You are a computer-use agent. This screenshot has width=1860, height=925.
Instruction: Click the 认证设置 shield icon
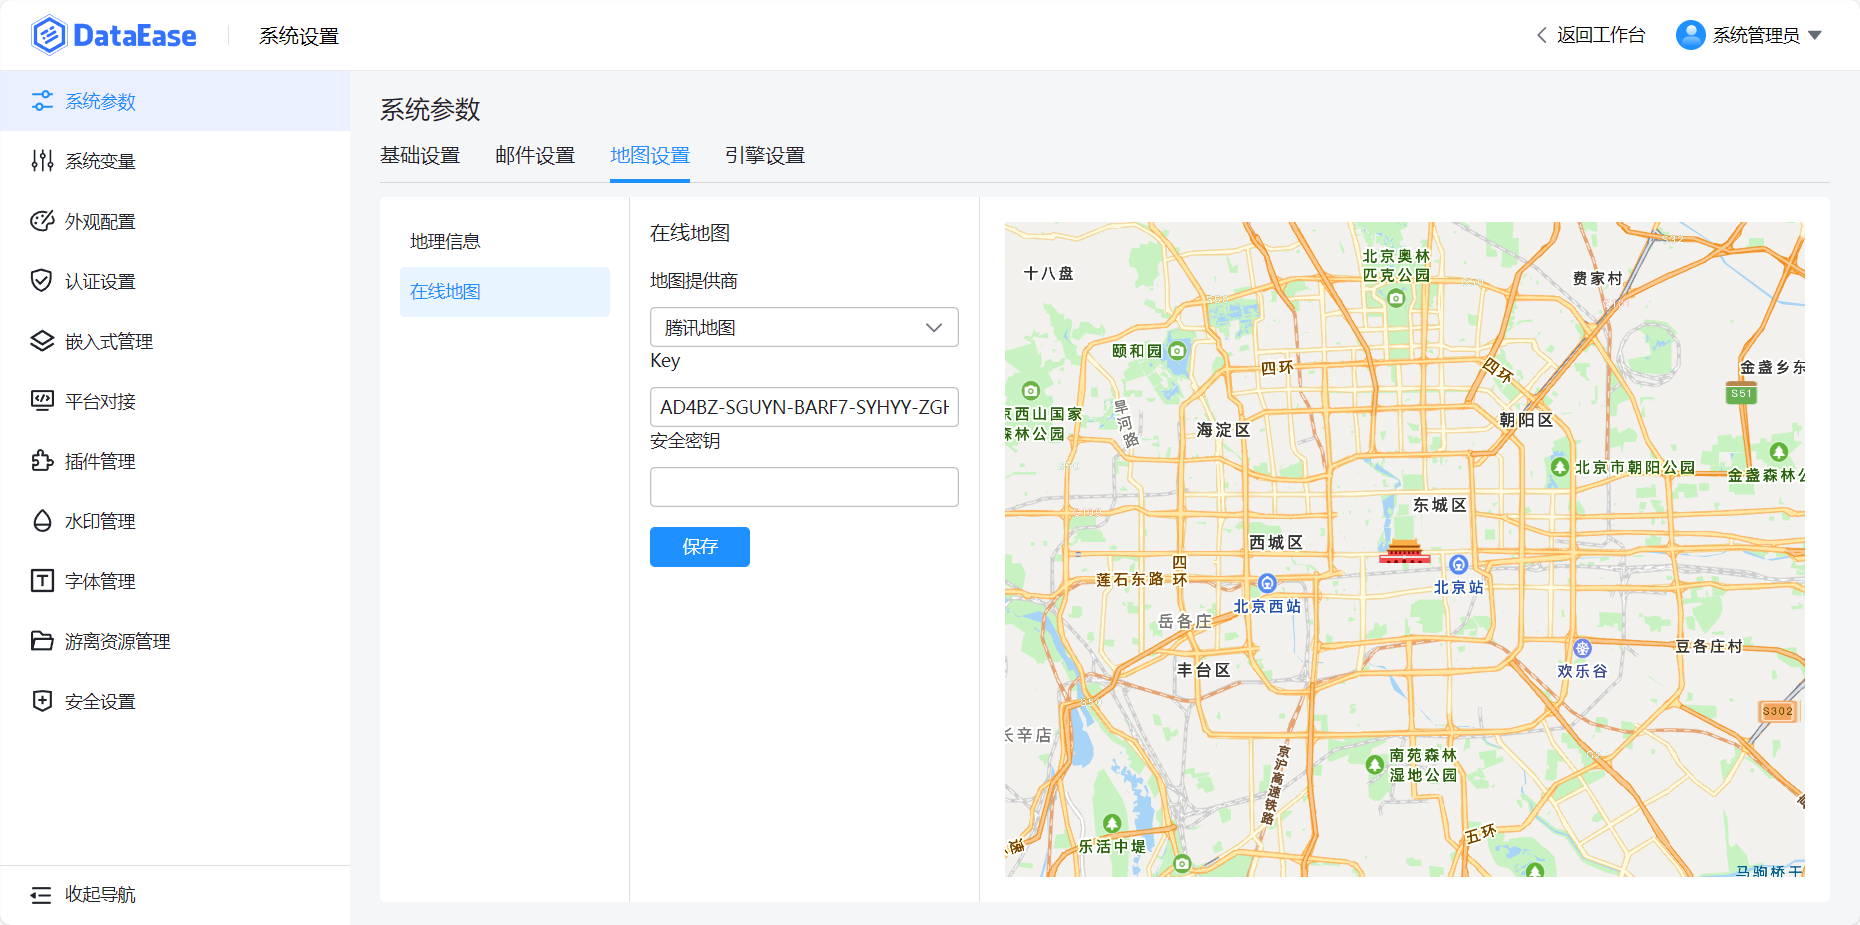click(42, 281)
